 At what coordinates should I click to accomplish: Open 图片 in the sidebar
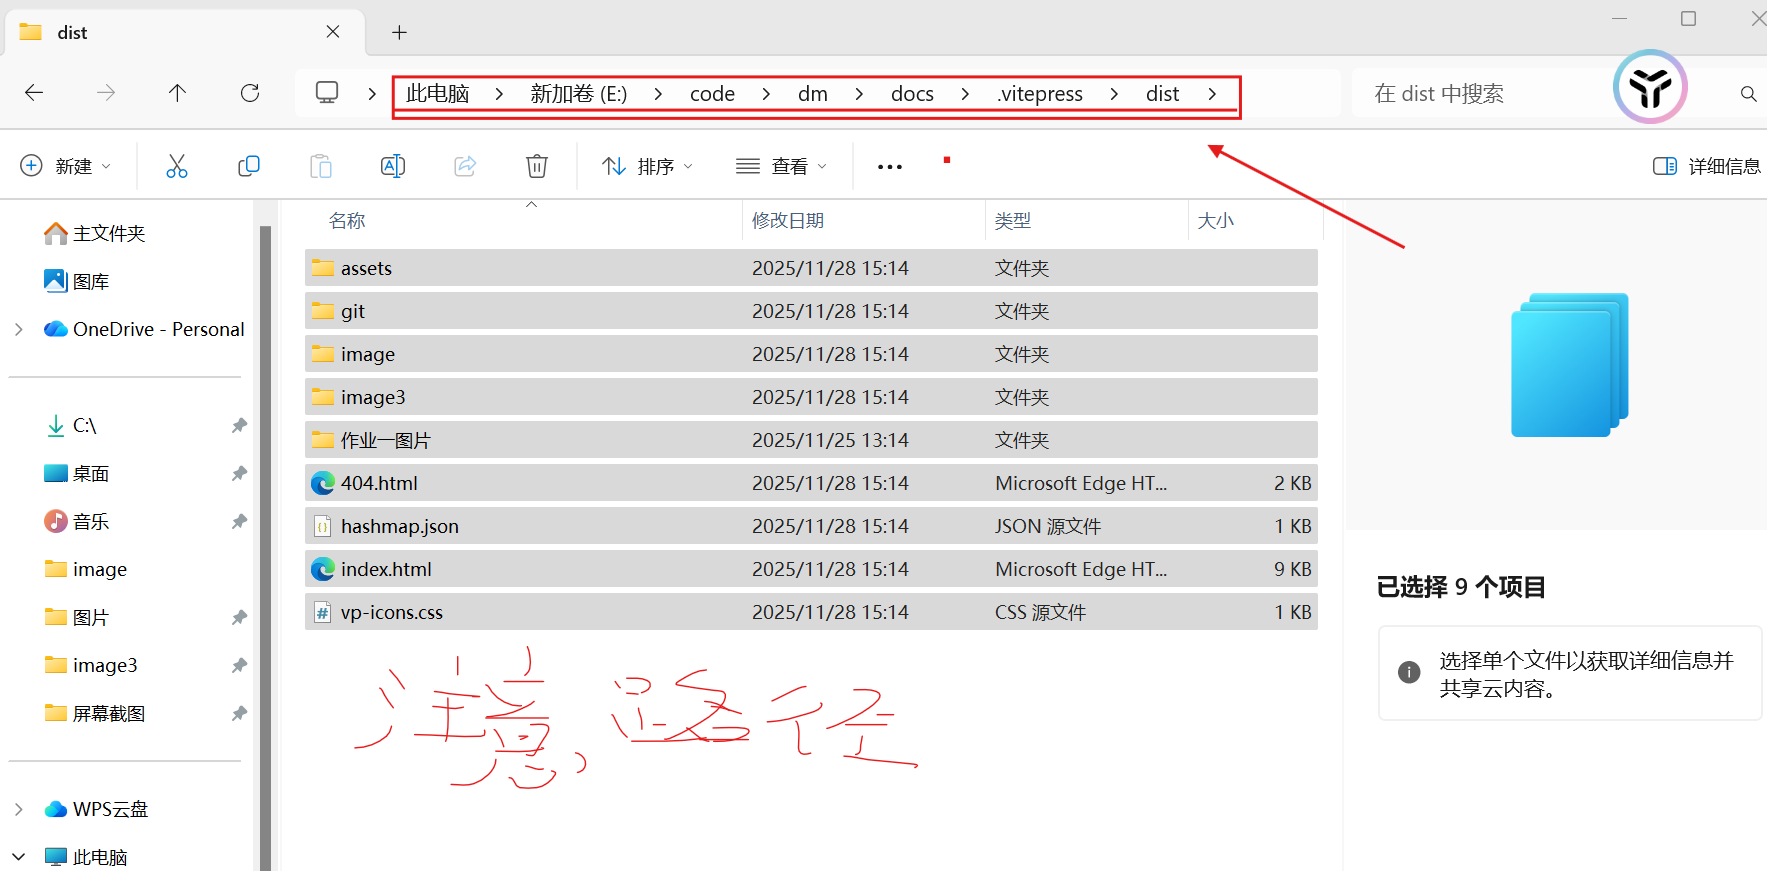click(77, 617)
